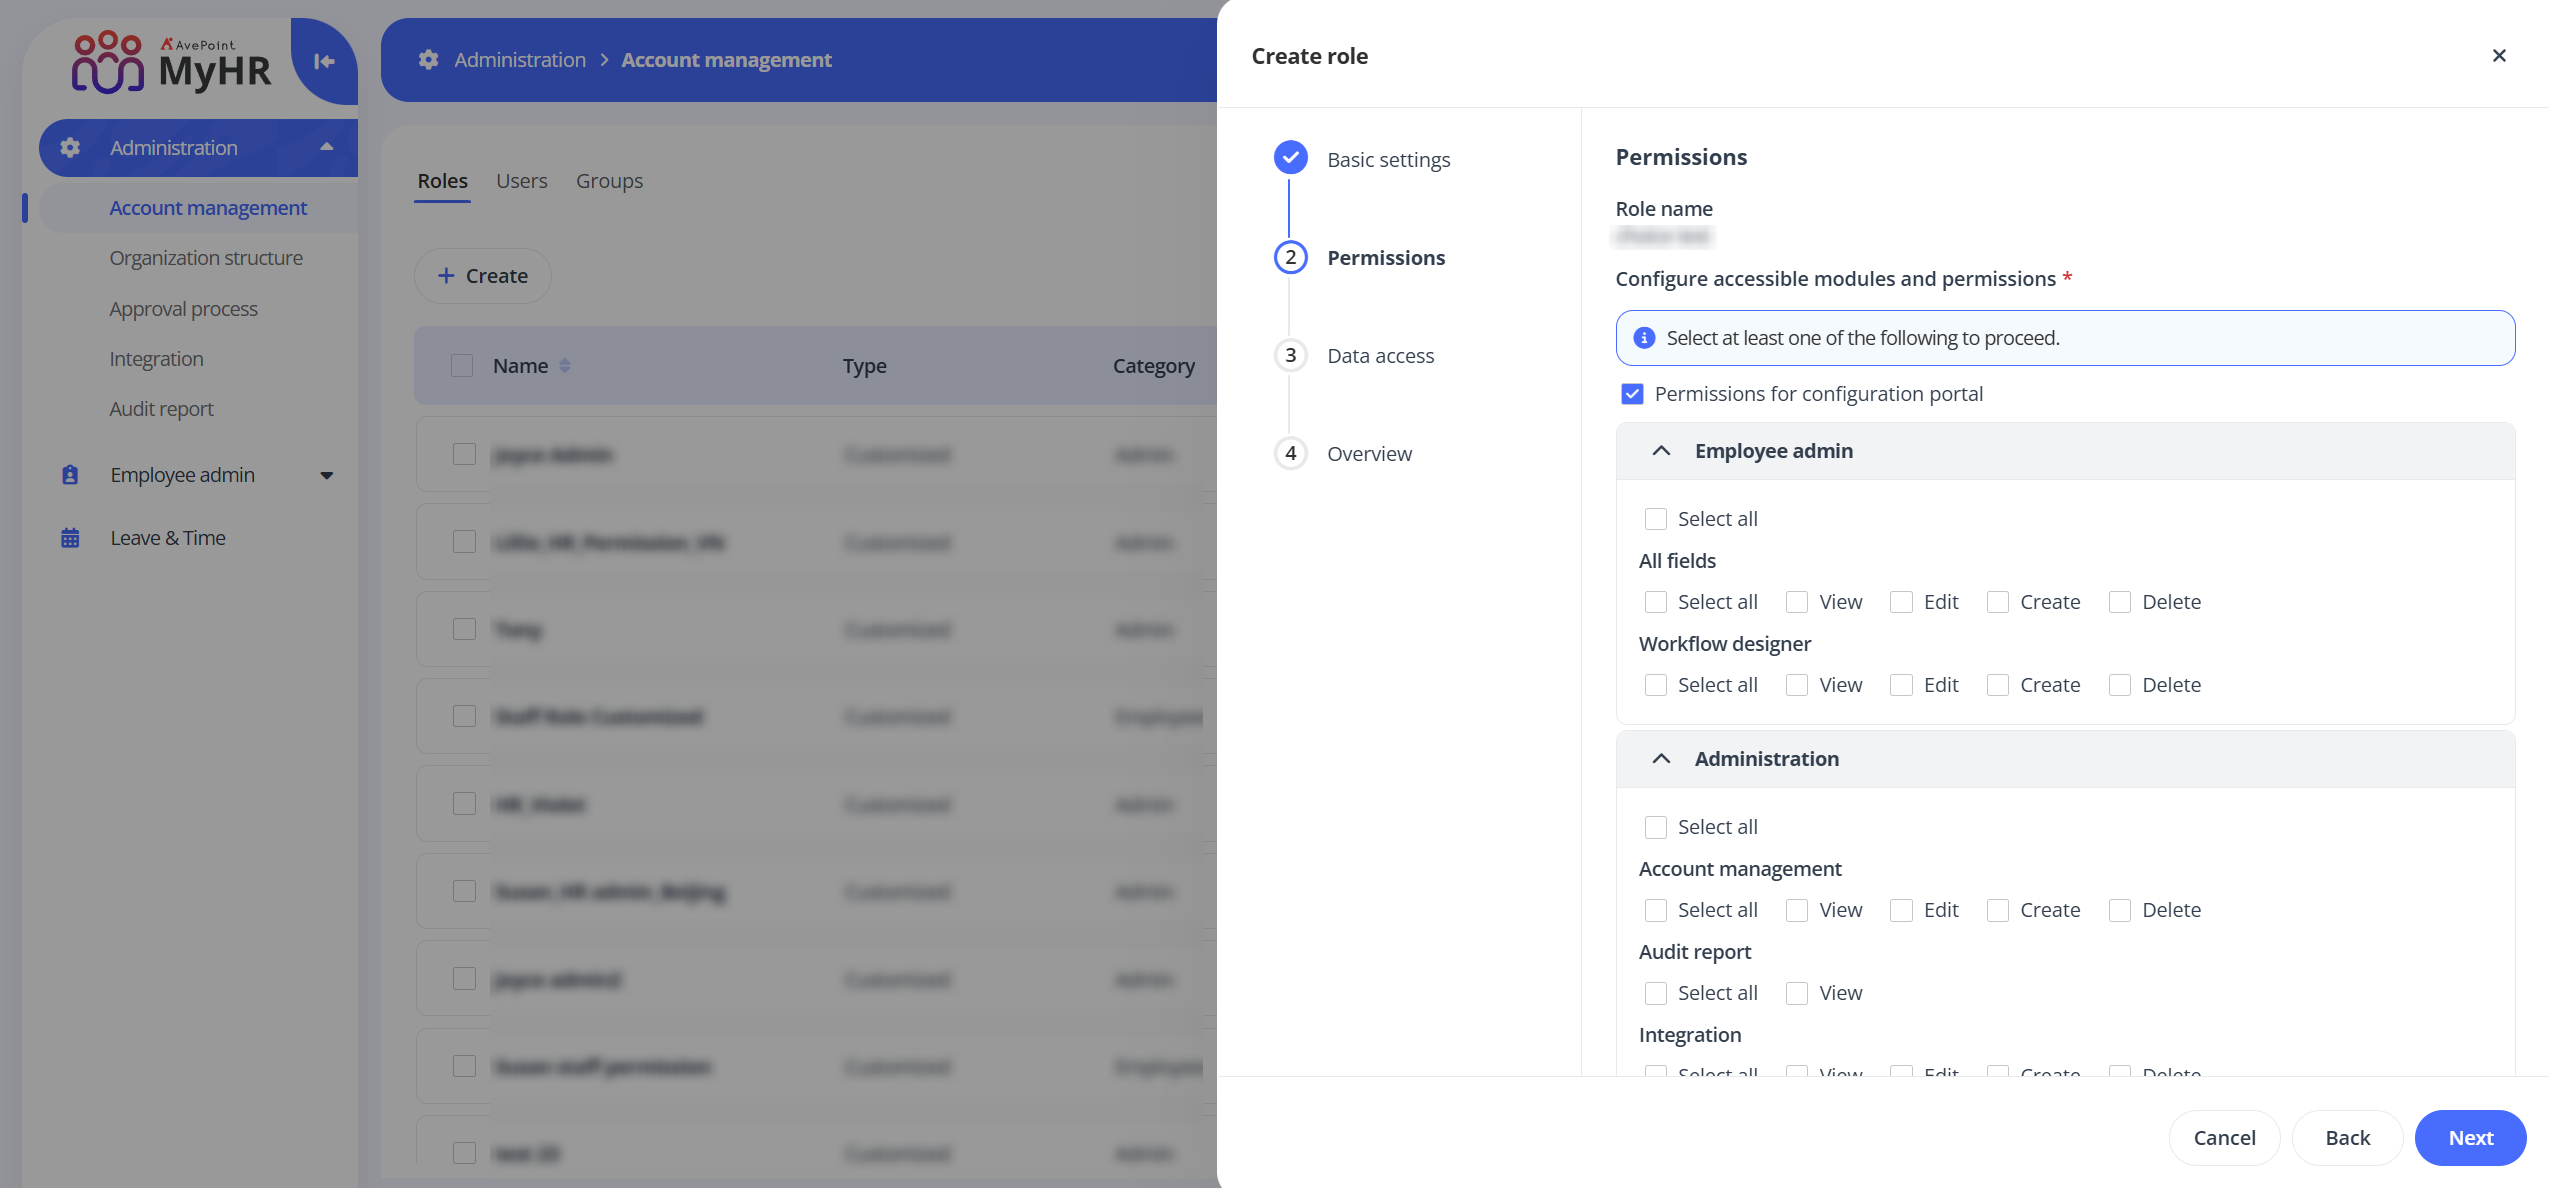The width and height of the screenshot is (2549, 1188).
Task: Click Administration breadcrumb link
Action: (x=520, y=60)
